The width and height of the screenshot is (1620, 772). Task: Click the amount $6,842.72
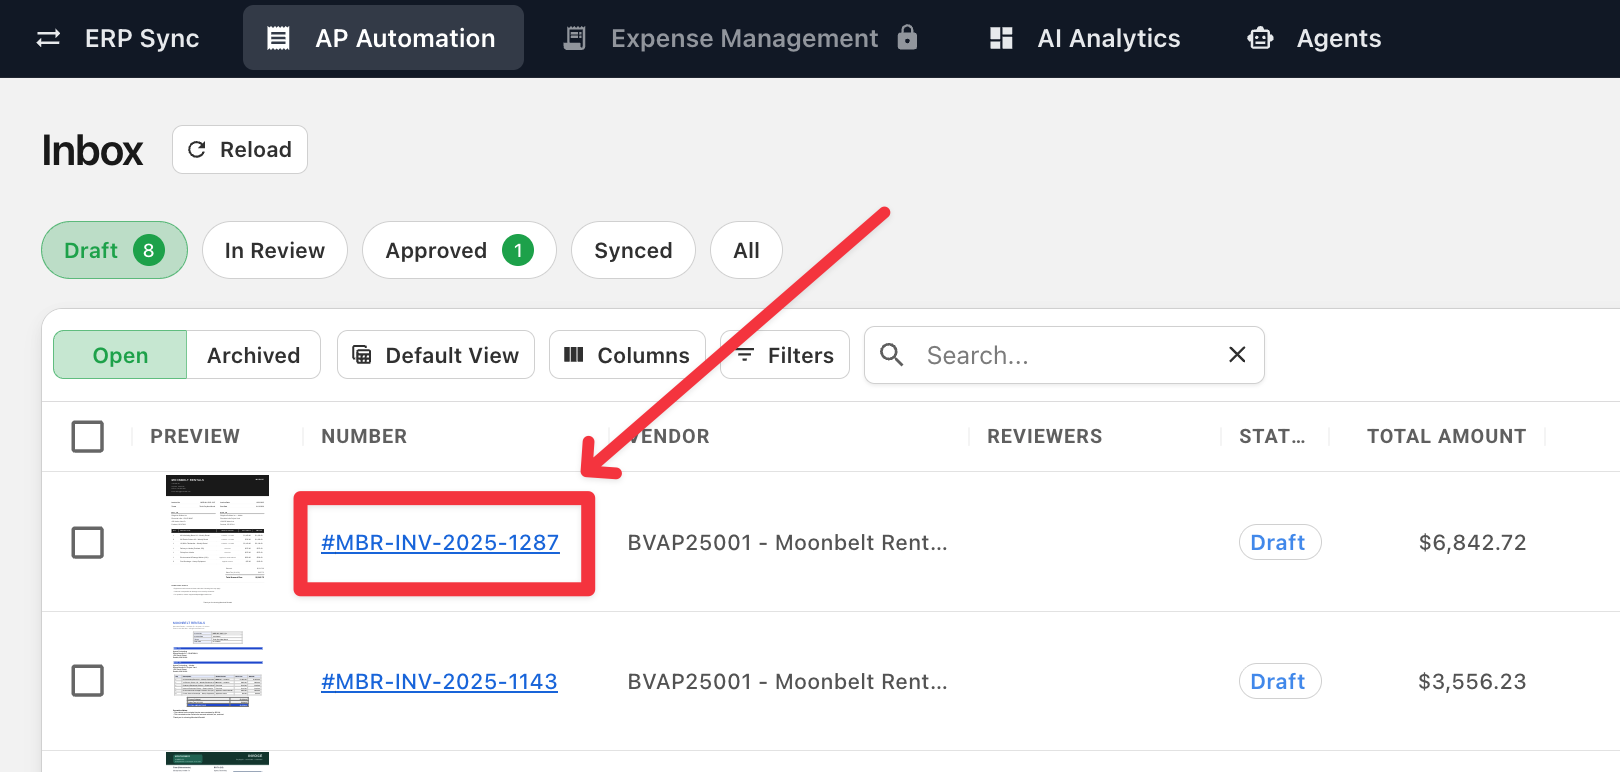(x=1472, y=542)
